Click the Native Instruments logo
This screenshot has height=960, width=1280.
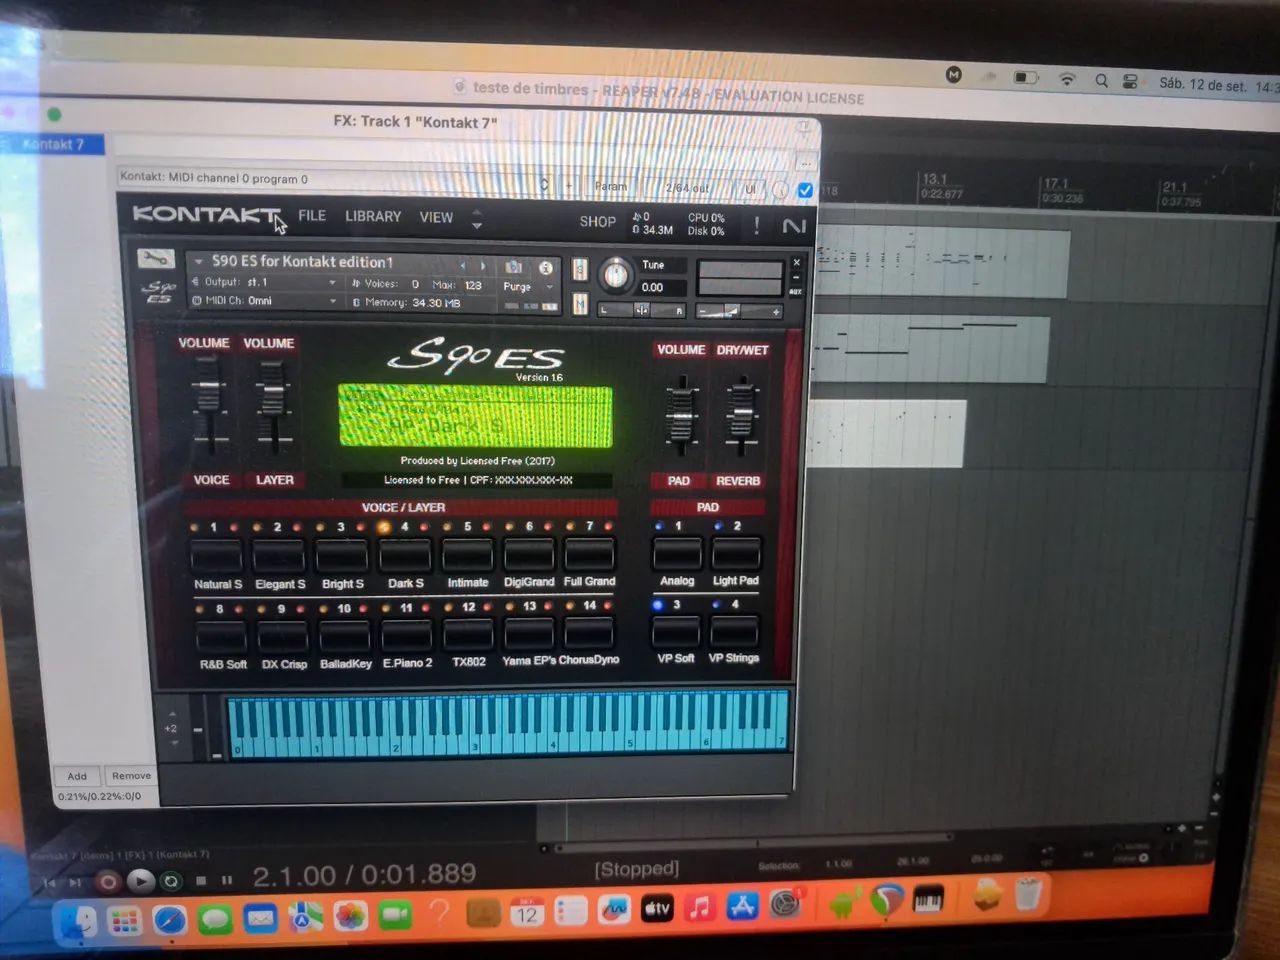(x=794, y=227)
